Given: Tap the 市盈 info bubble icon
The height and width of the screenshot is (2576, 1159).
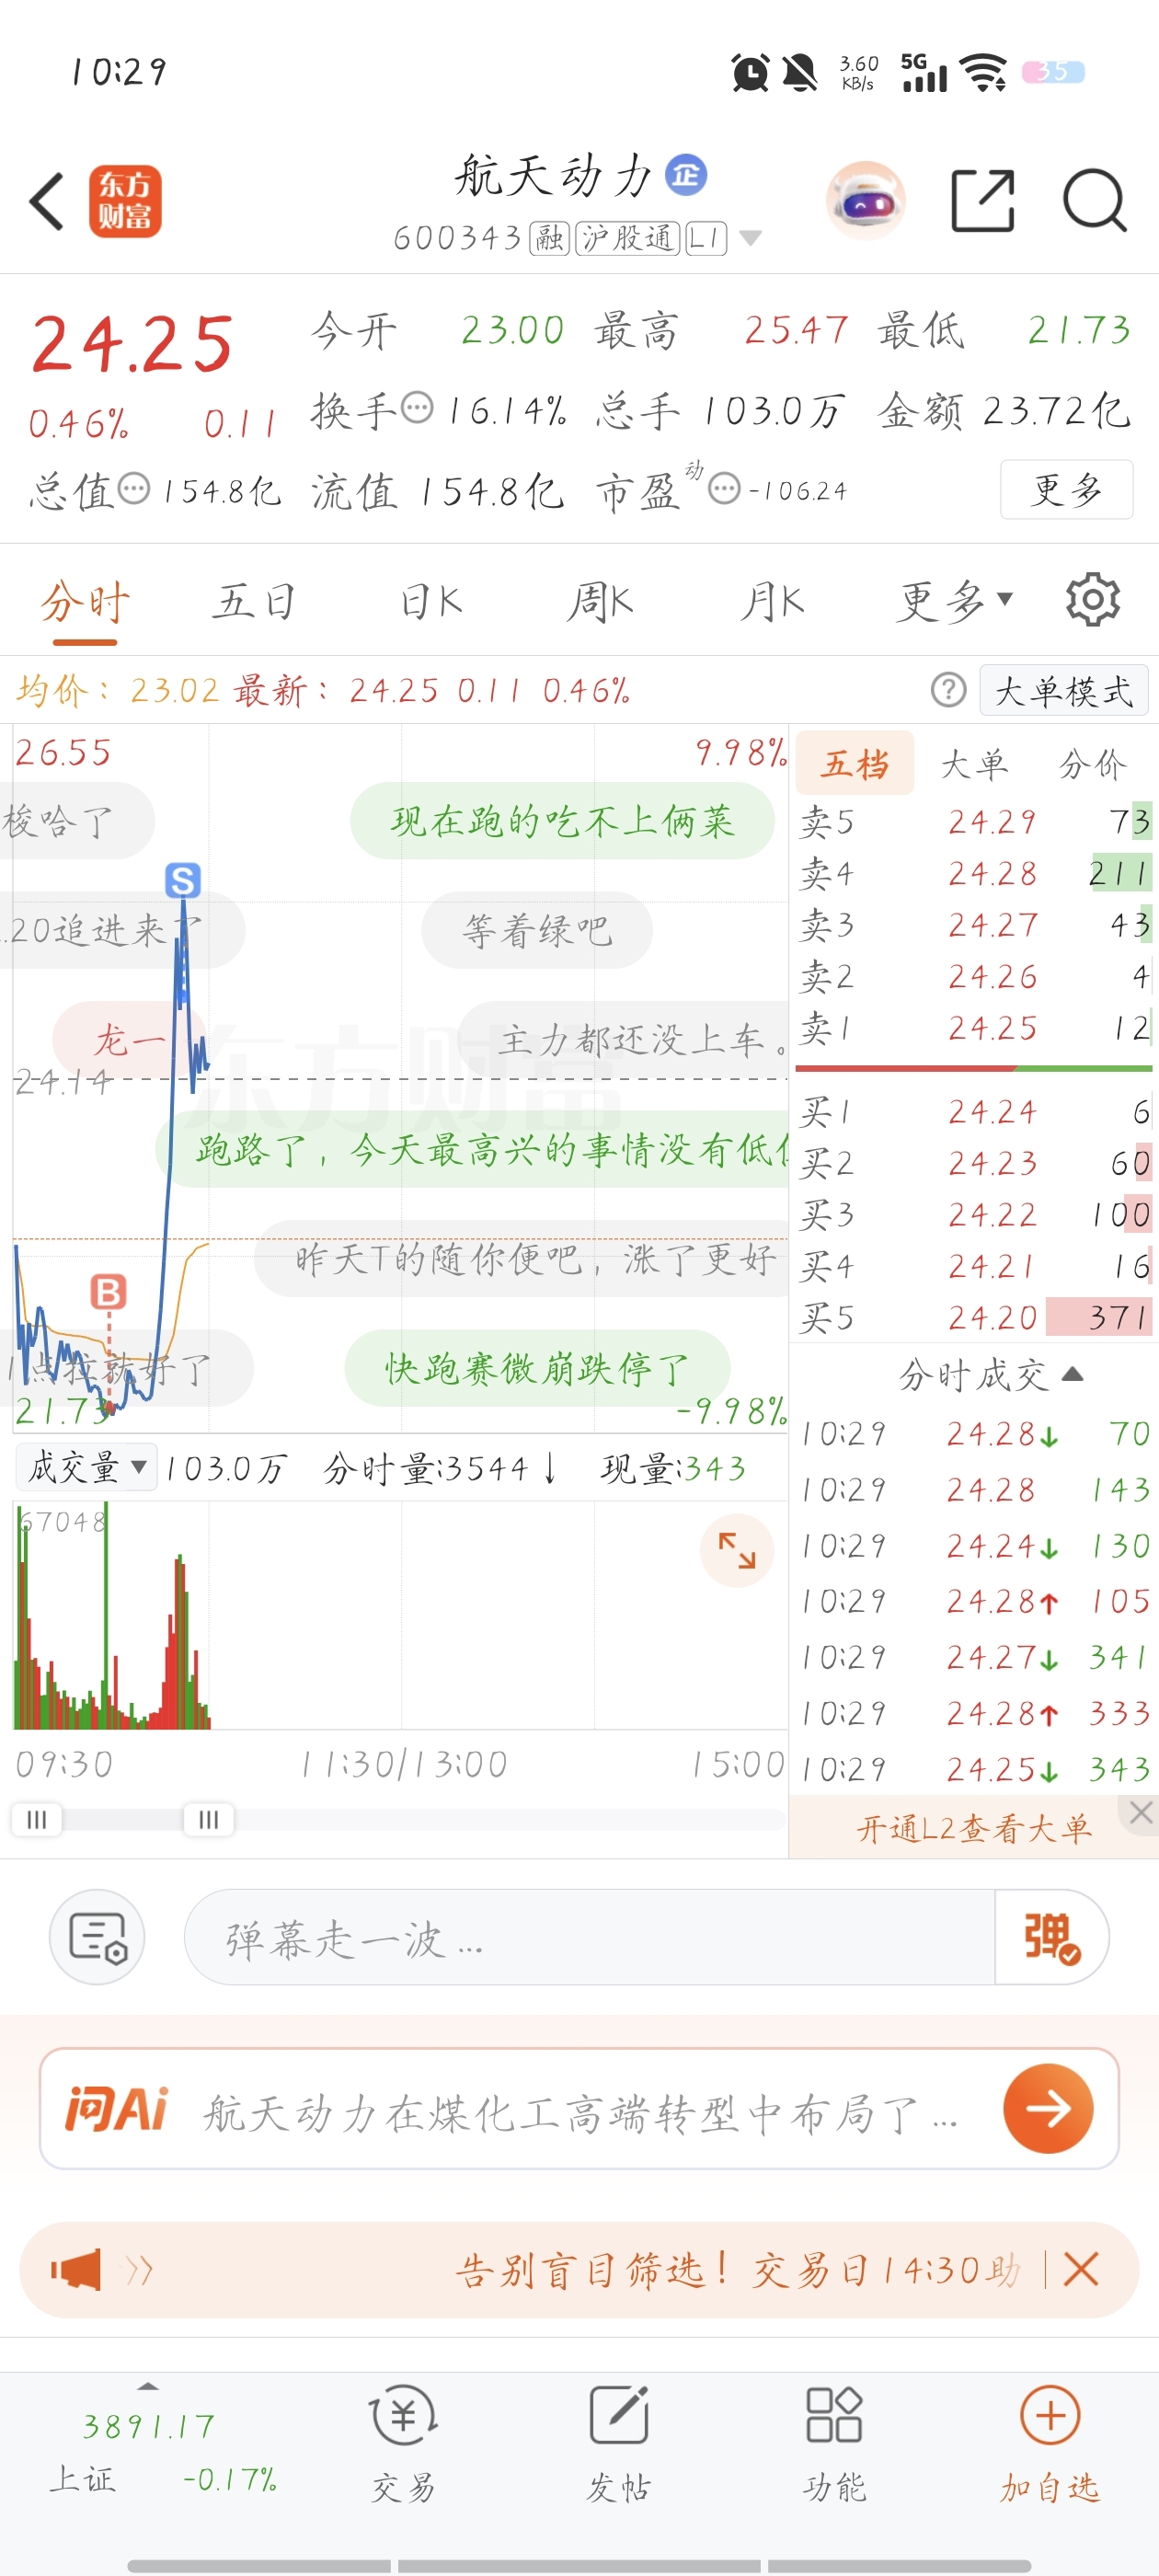Looking at the screenshot, I should pos(724,489).
